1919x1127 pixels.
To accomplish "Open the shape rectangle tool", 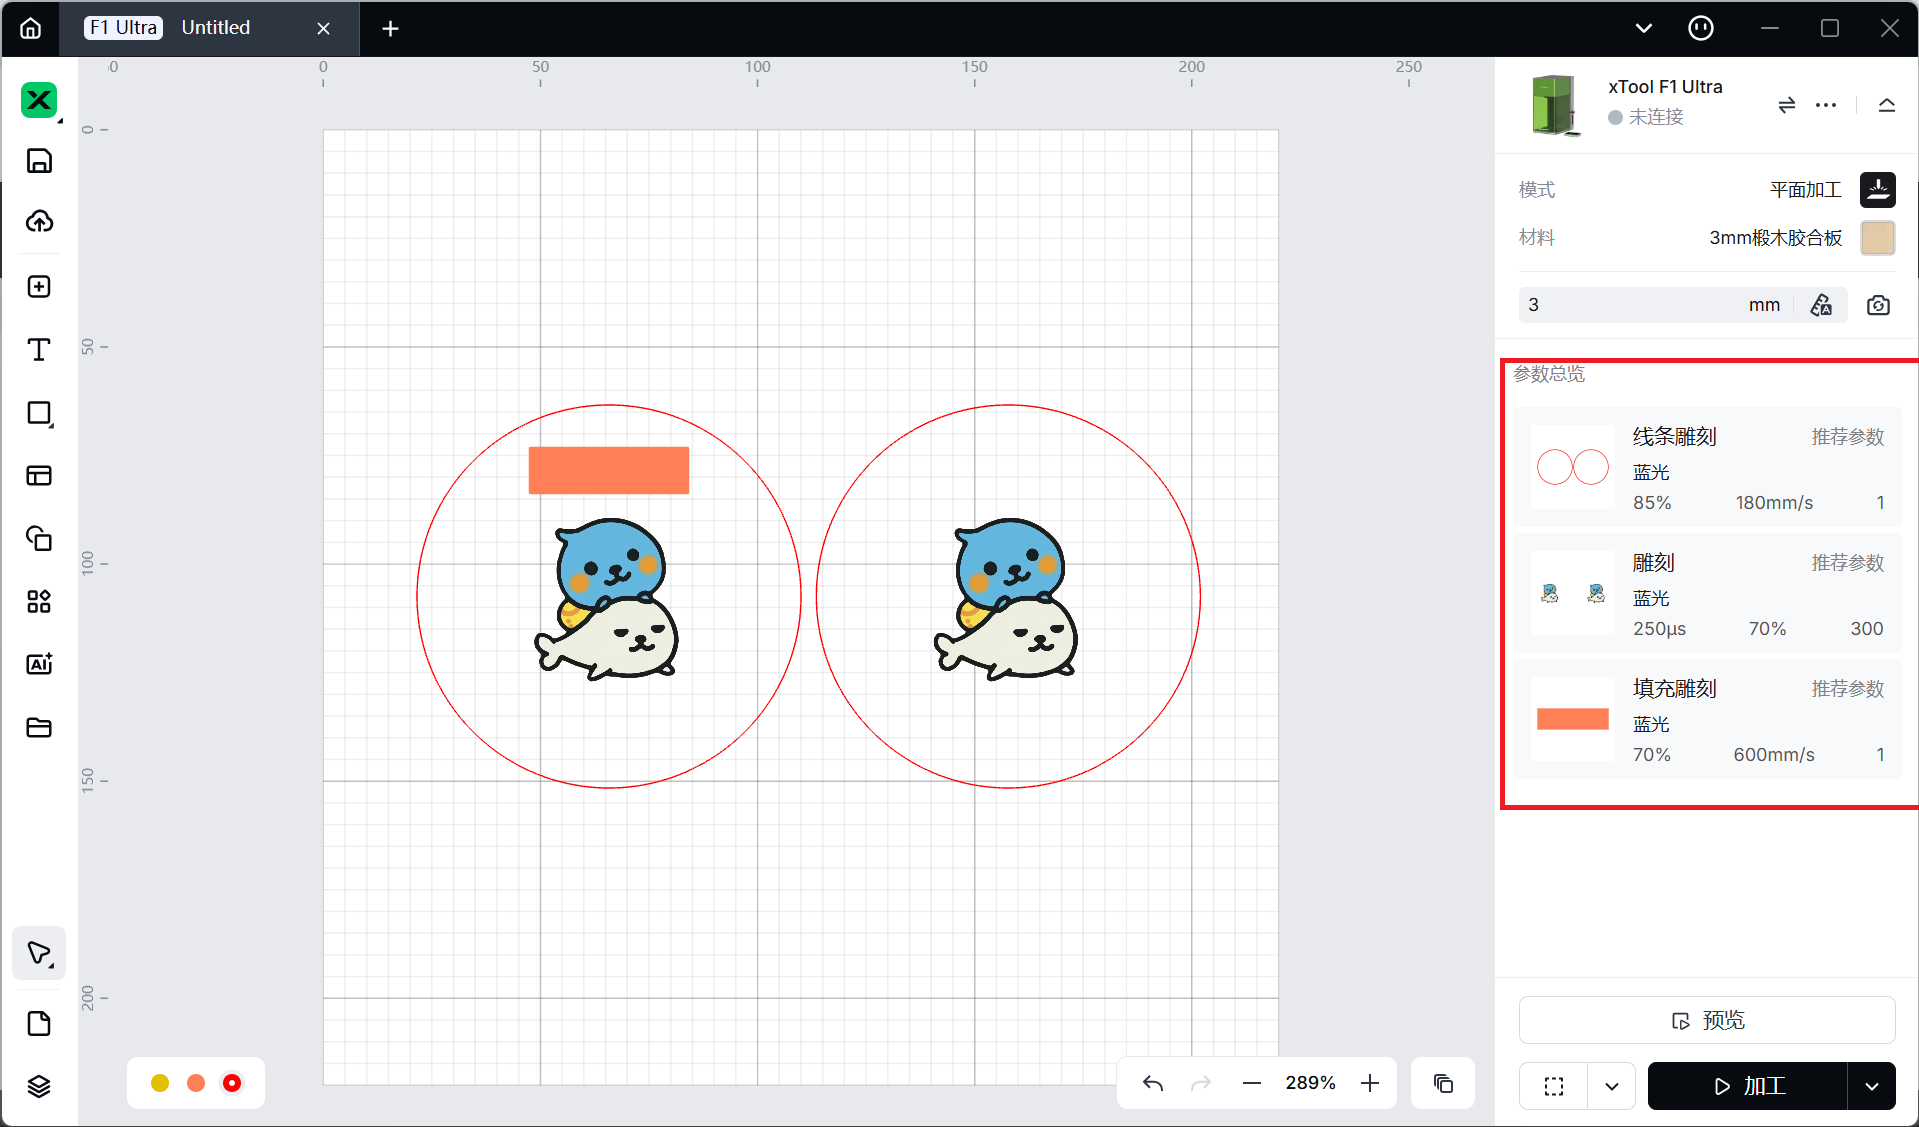I will click(x=39, y=413).
